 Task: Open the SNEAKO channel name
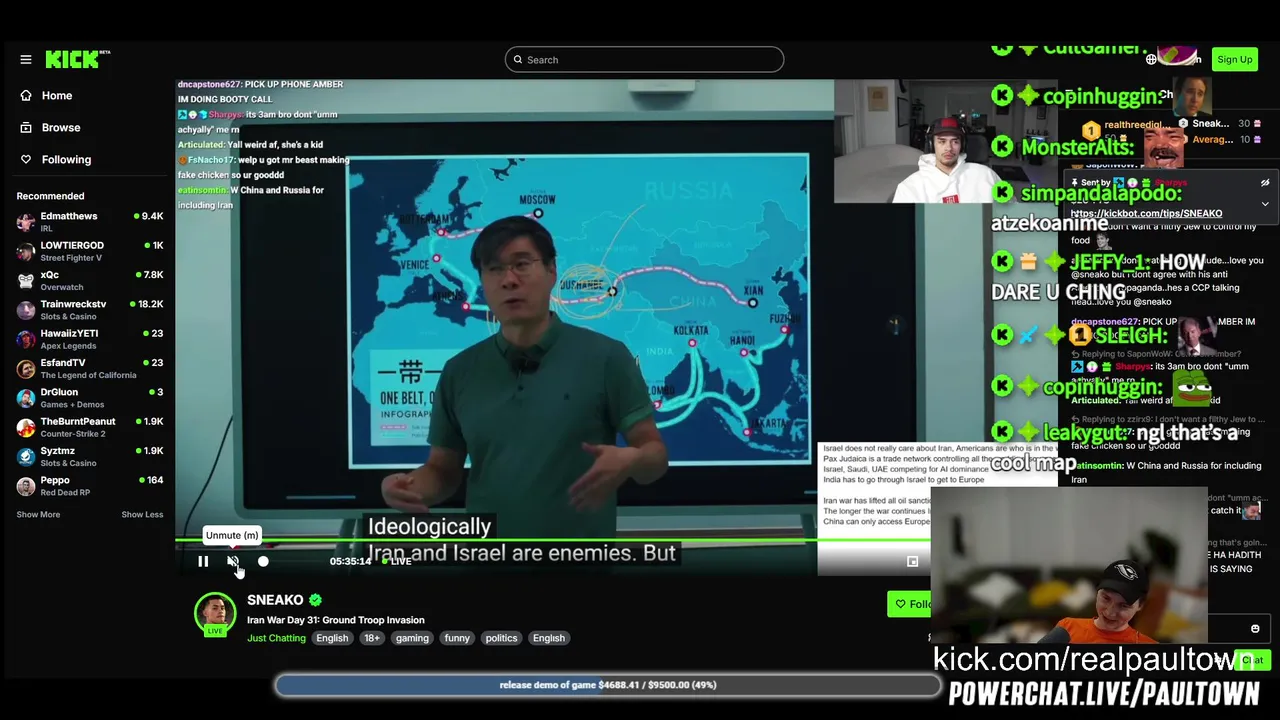[x=275, y=600]
